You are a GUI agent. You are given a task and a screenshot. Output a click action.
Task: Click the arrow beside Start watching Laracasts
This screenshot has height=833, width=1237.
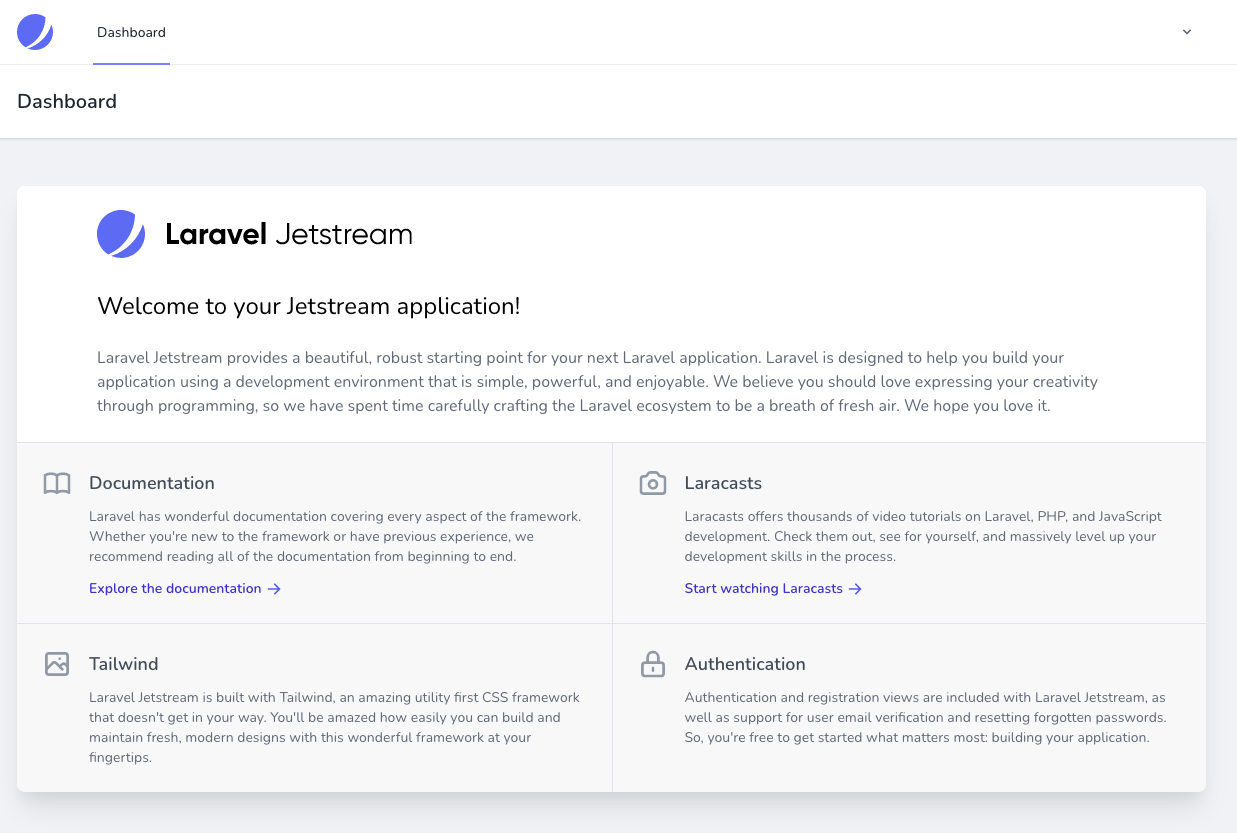[x=855, y=589]
